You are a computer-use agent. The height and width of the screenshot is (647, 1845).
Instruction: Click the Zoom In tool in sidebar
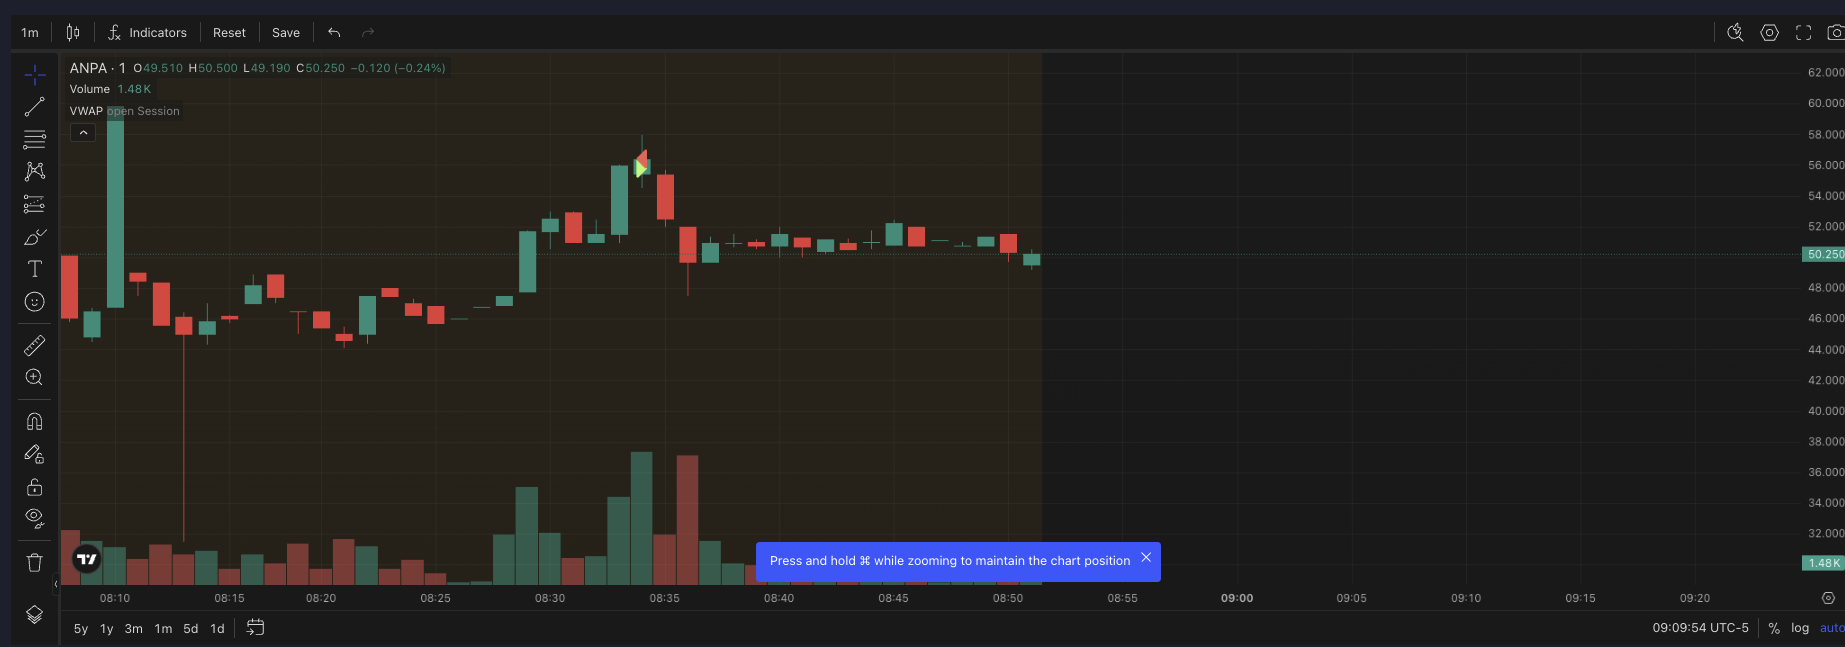point(34,377)
